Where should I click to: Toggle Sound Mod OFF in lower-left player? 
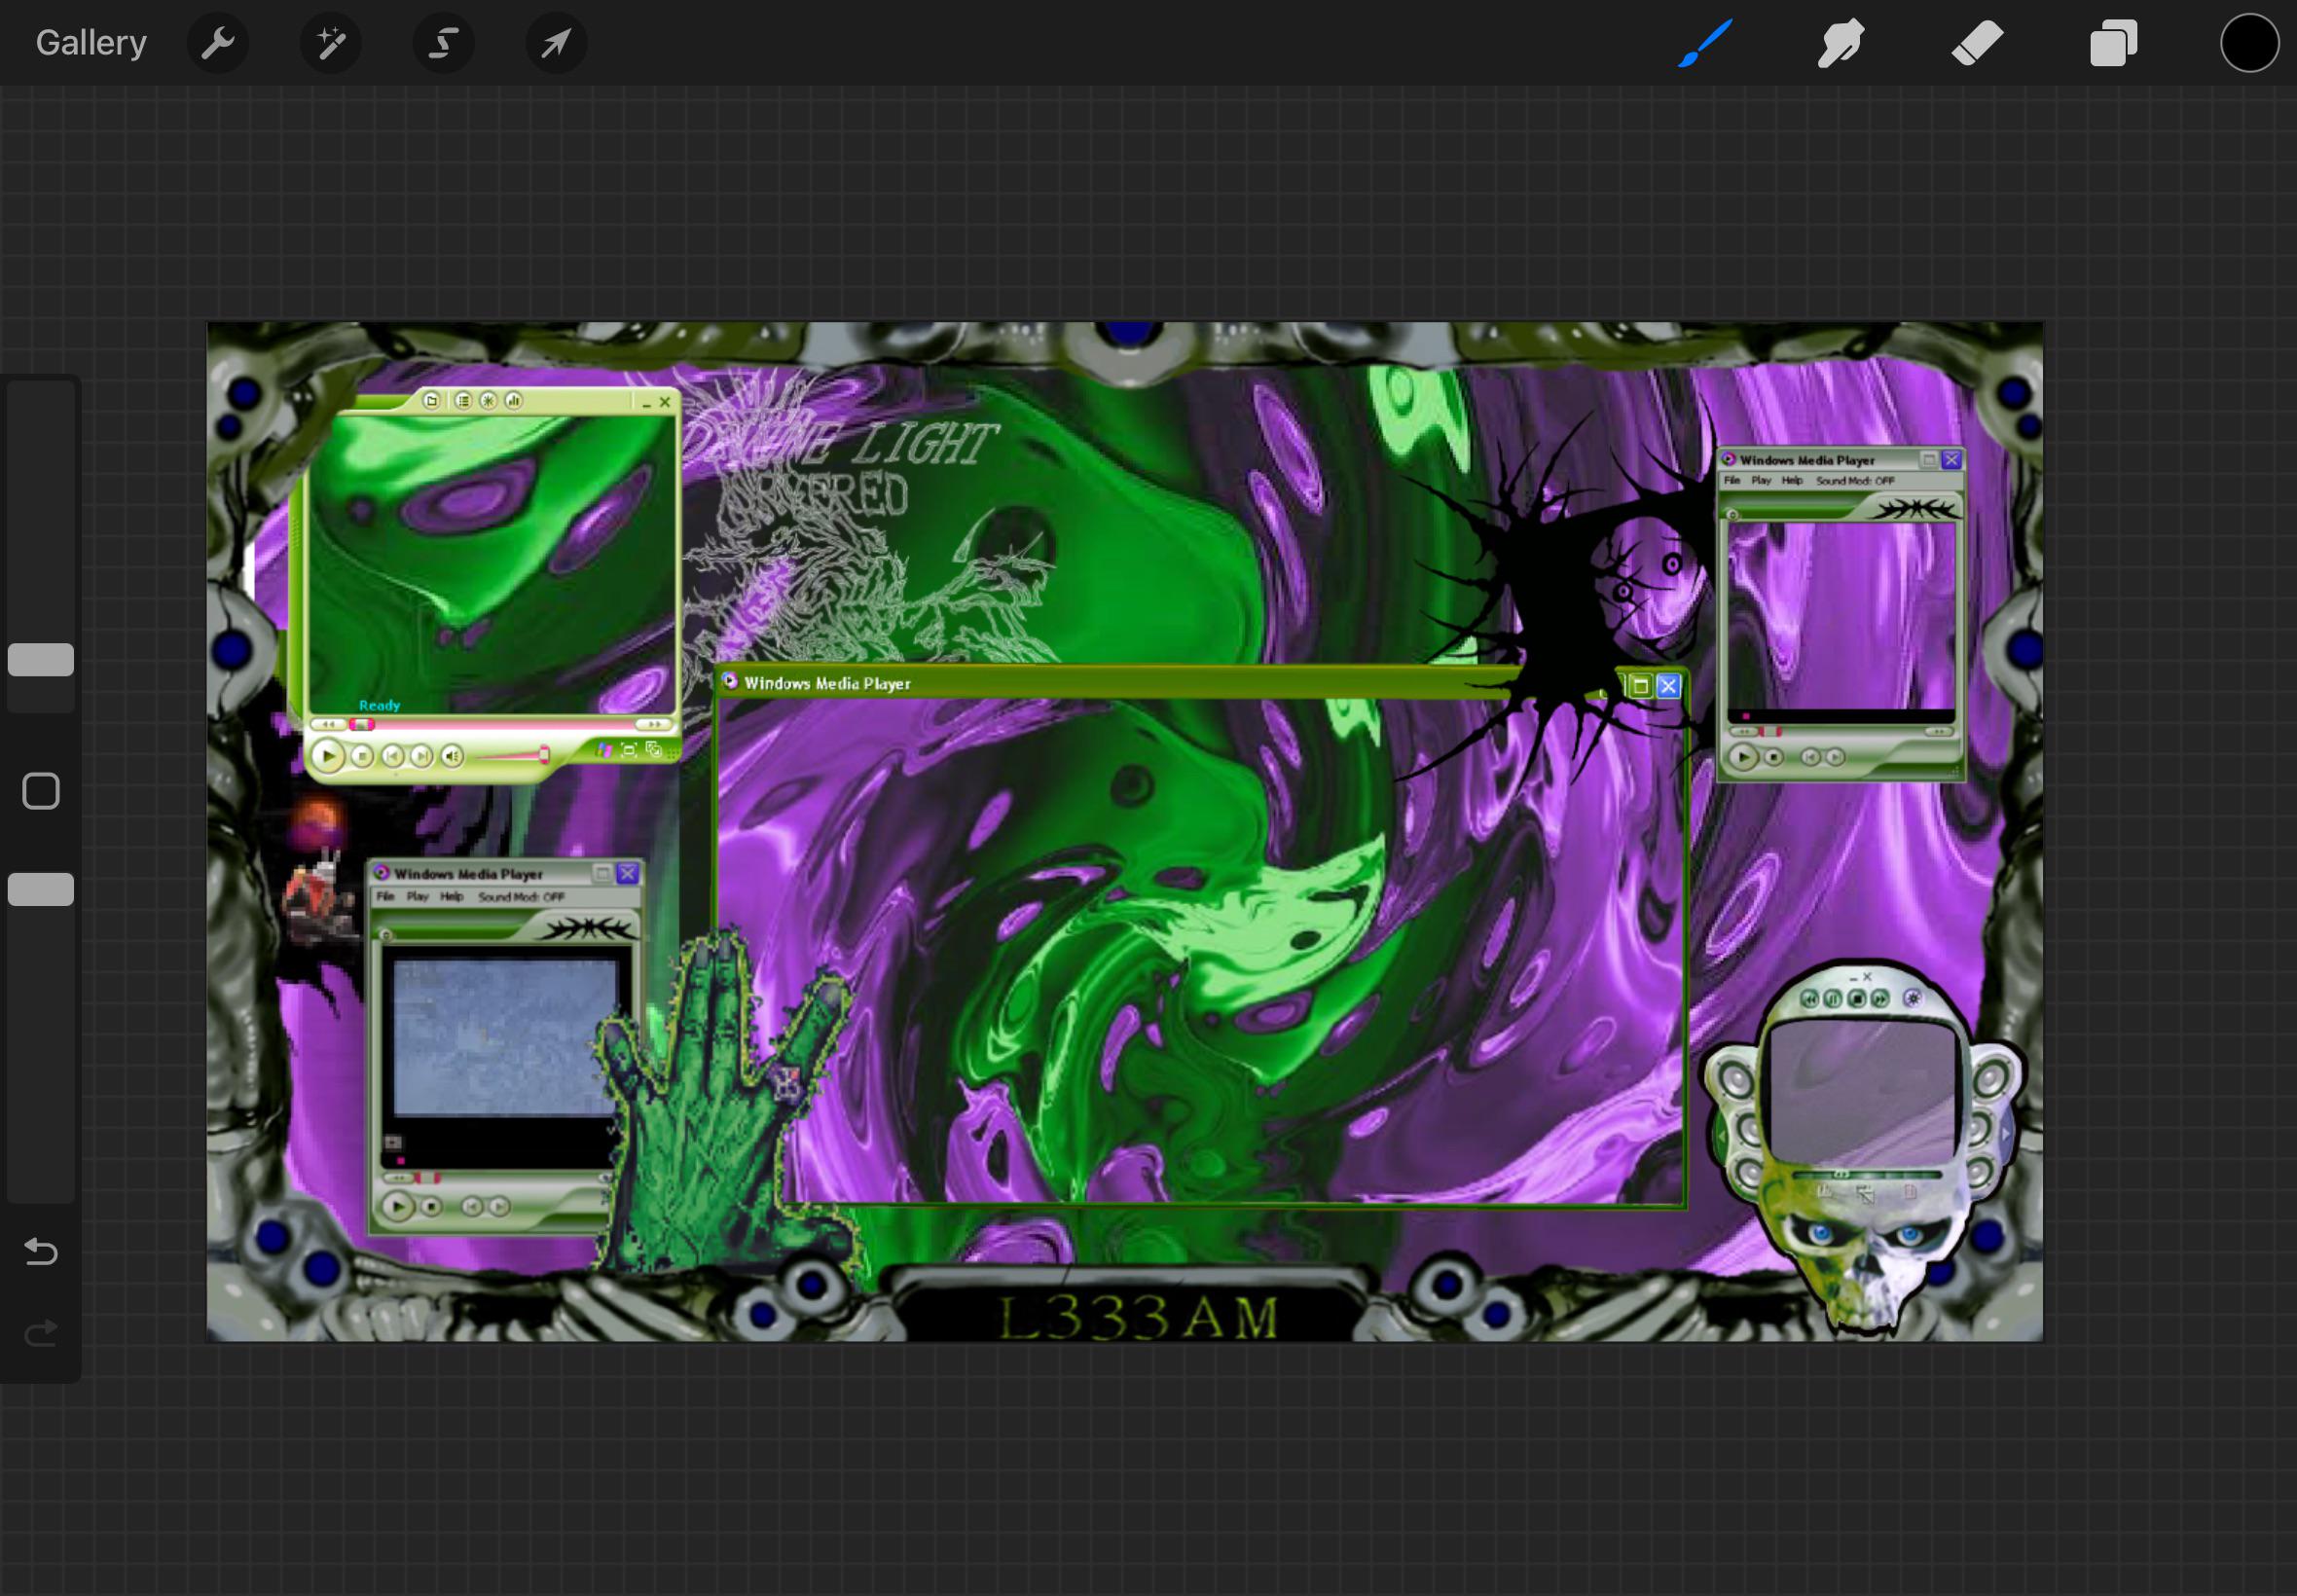click(x=521, y=897)
